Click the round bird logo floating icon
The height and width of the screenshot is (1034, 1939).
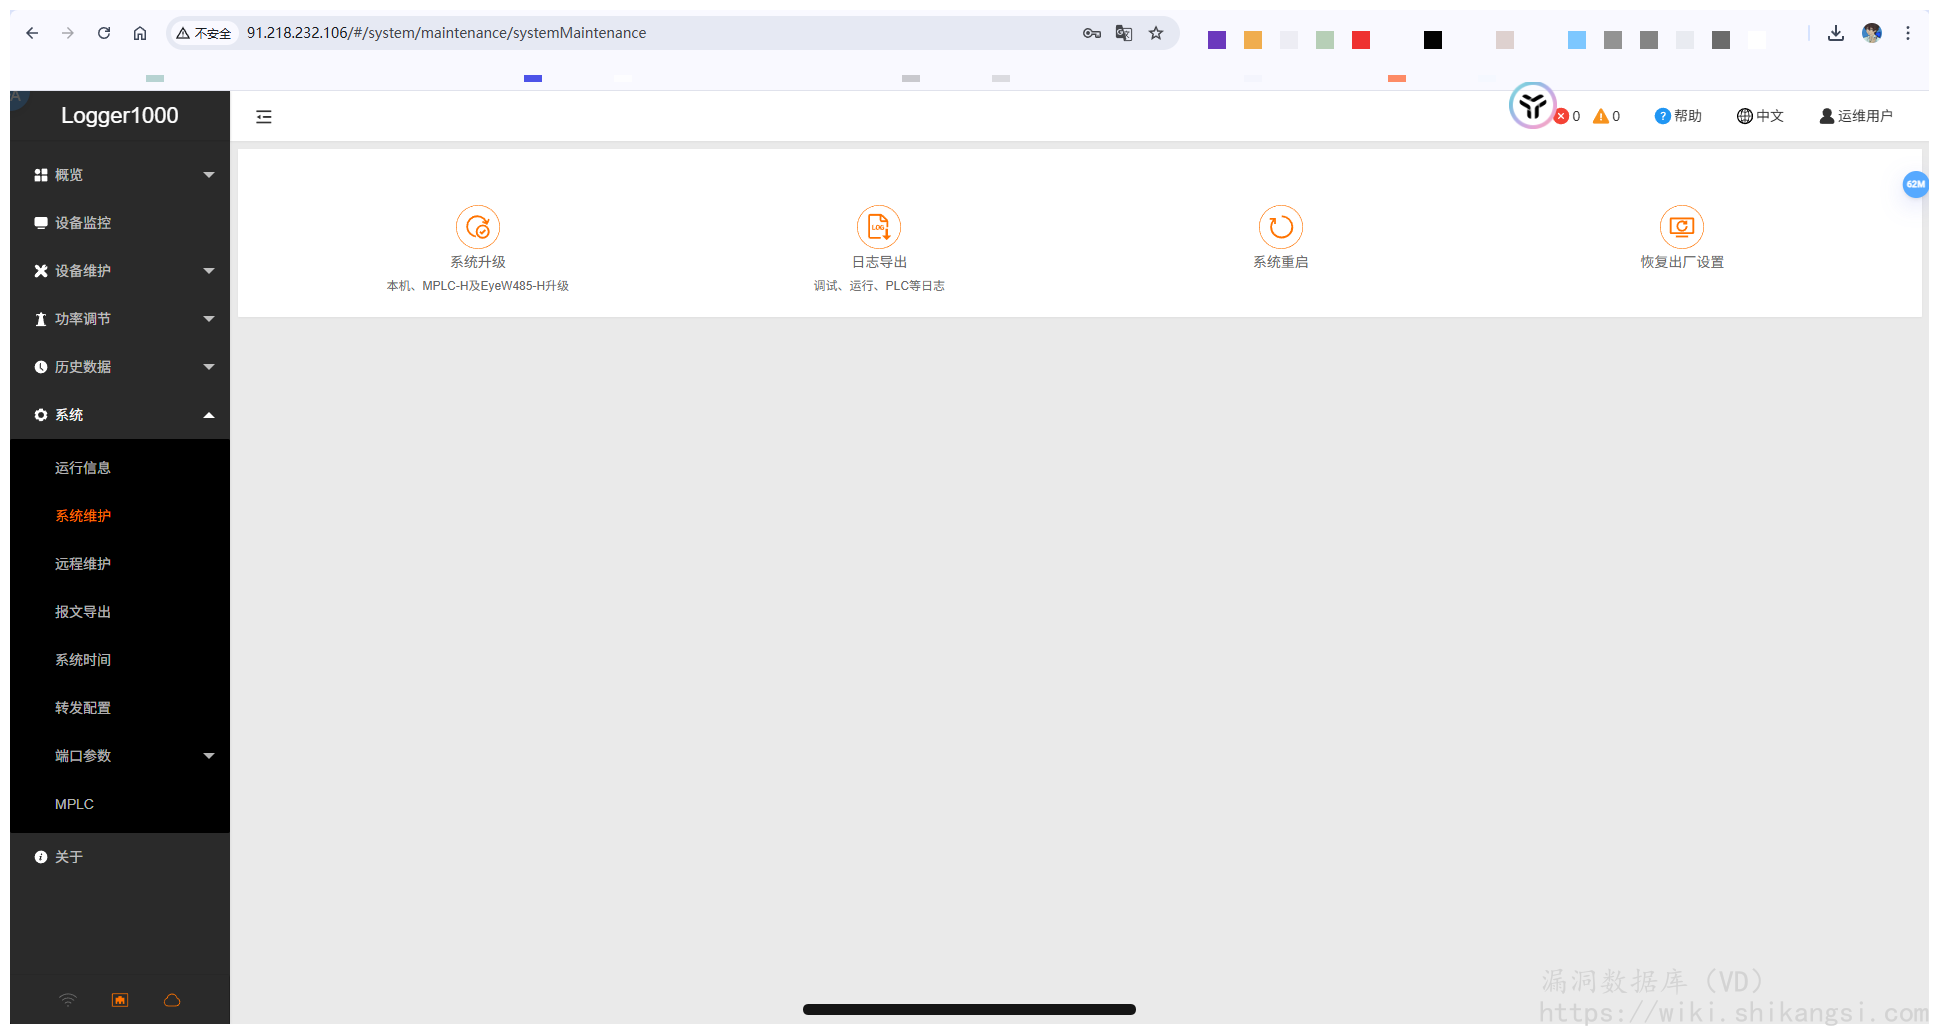click(1532, 105)
